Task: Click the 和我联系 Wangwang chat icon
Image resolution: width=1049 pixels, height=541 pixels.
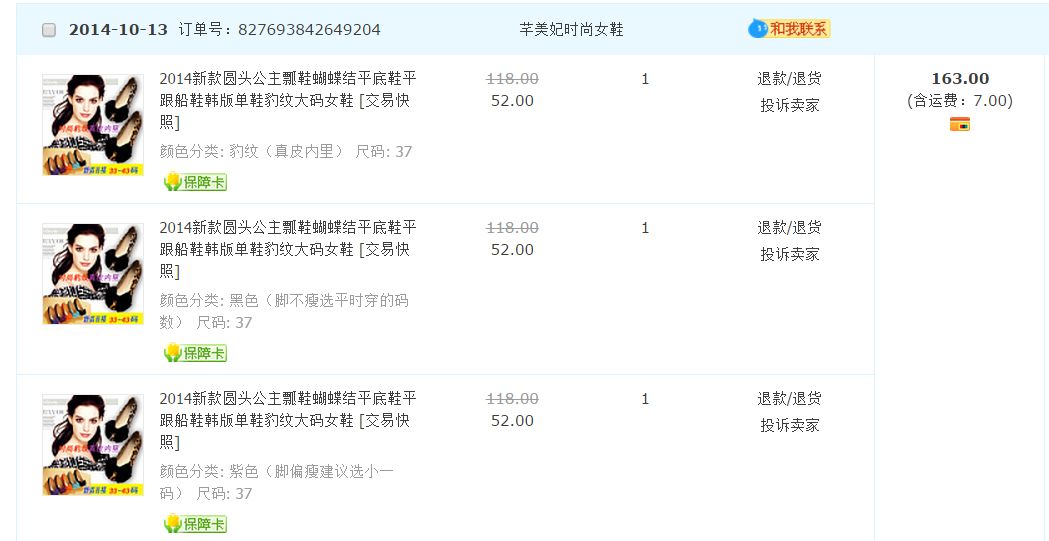Action: [789, 29]
